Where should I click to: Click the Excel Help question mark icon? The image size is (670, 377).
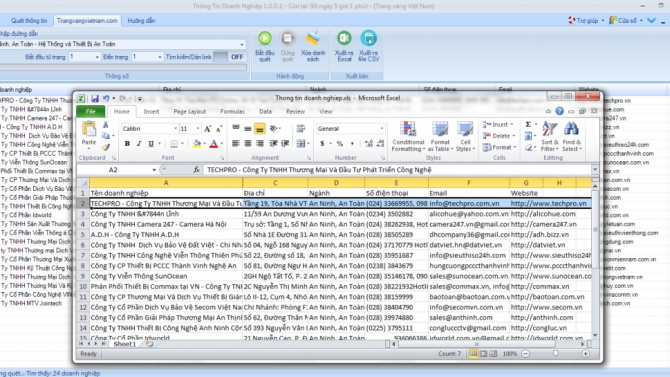coord(559,111)
